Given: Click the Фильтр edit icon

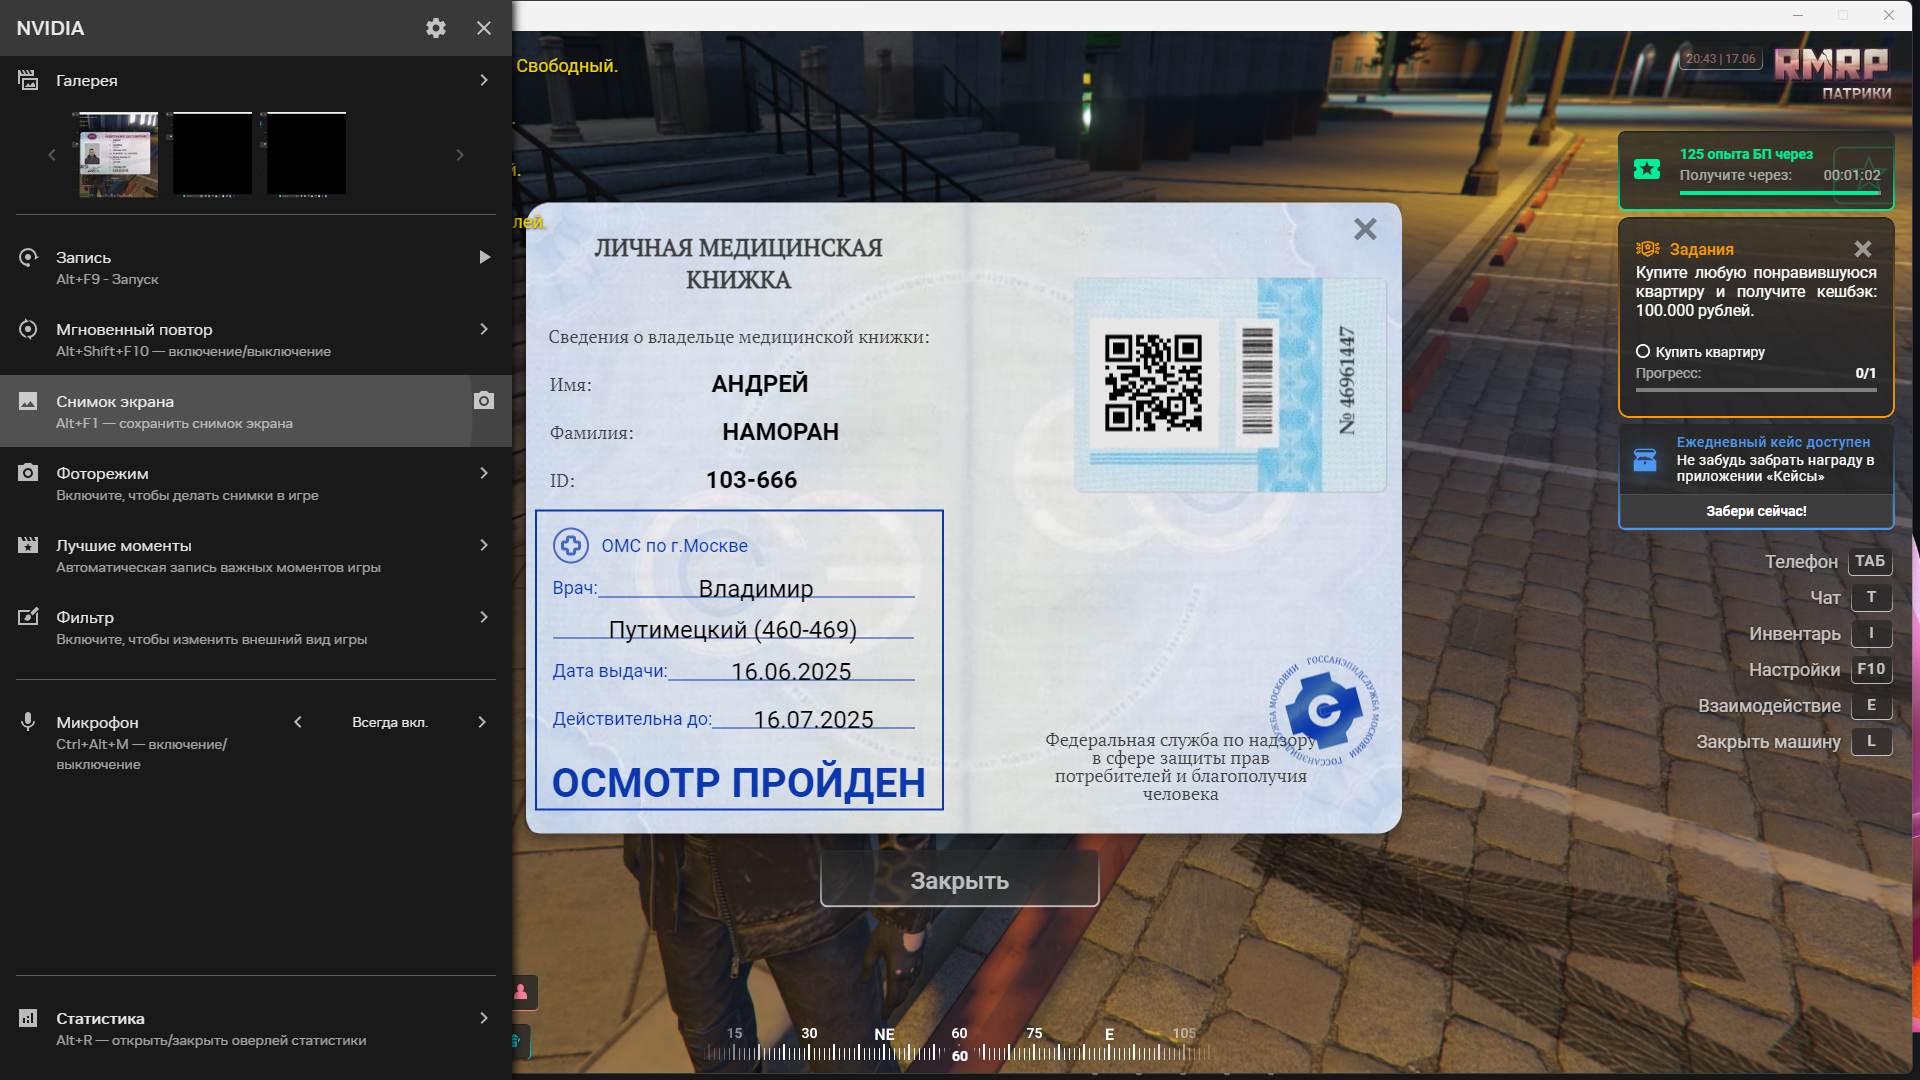Looking at the screenshot, I should pos(28,617).
